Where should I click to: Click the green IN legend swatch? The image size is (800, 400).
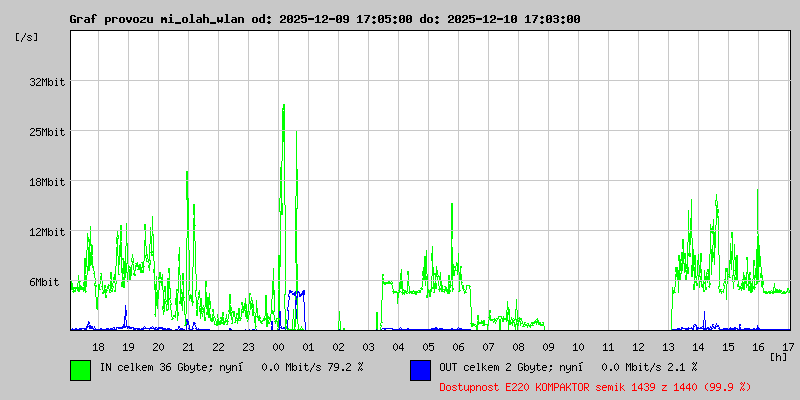(x=81, y=370)
